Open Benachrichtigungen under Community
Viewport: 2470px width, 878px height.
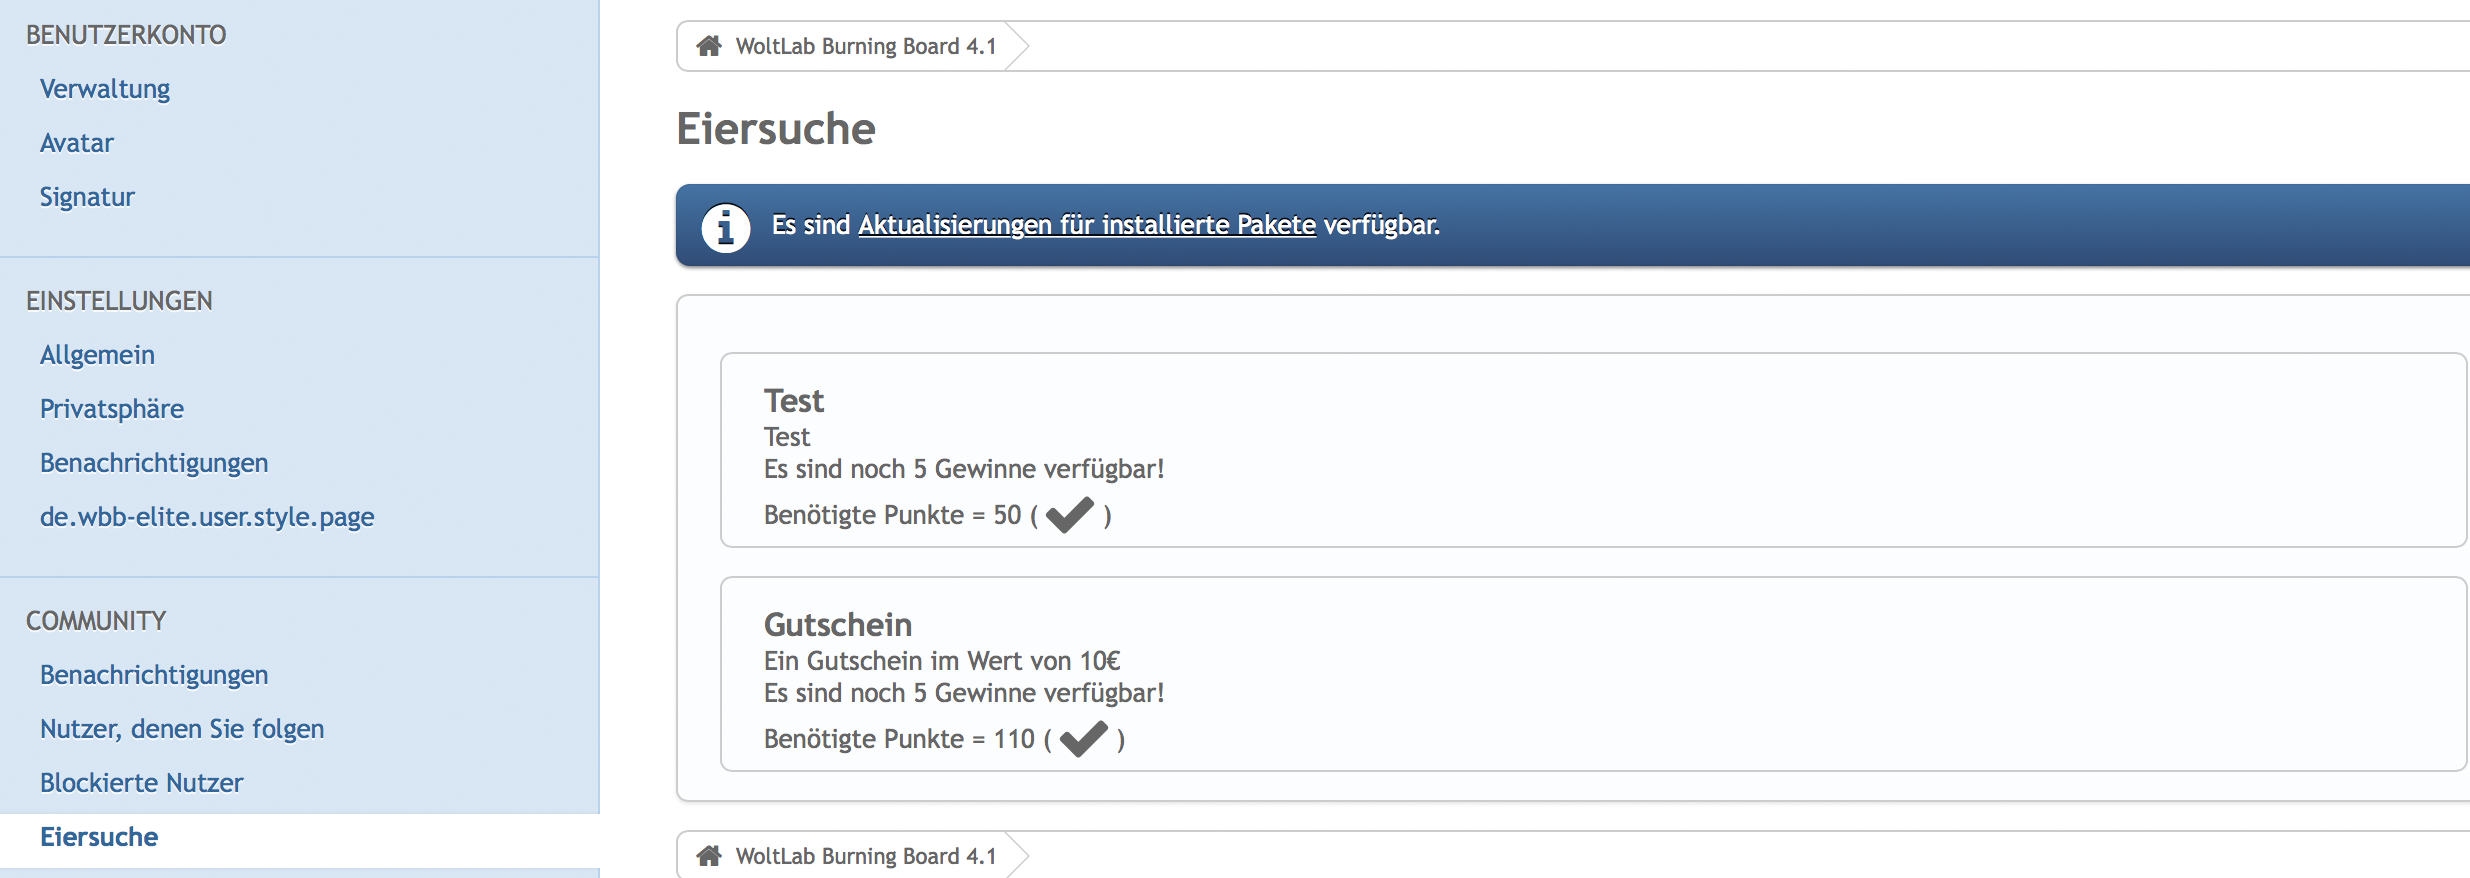(154, 675)
